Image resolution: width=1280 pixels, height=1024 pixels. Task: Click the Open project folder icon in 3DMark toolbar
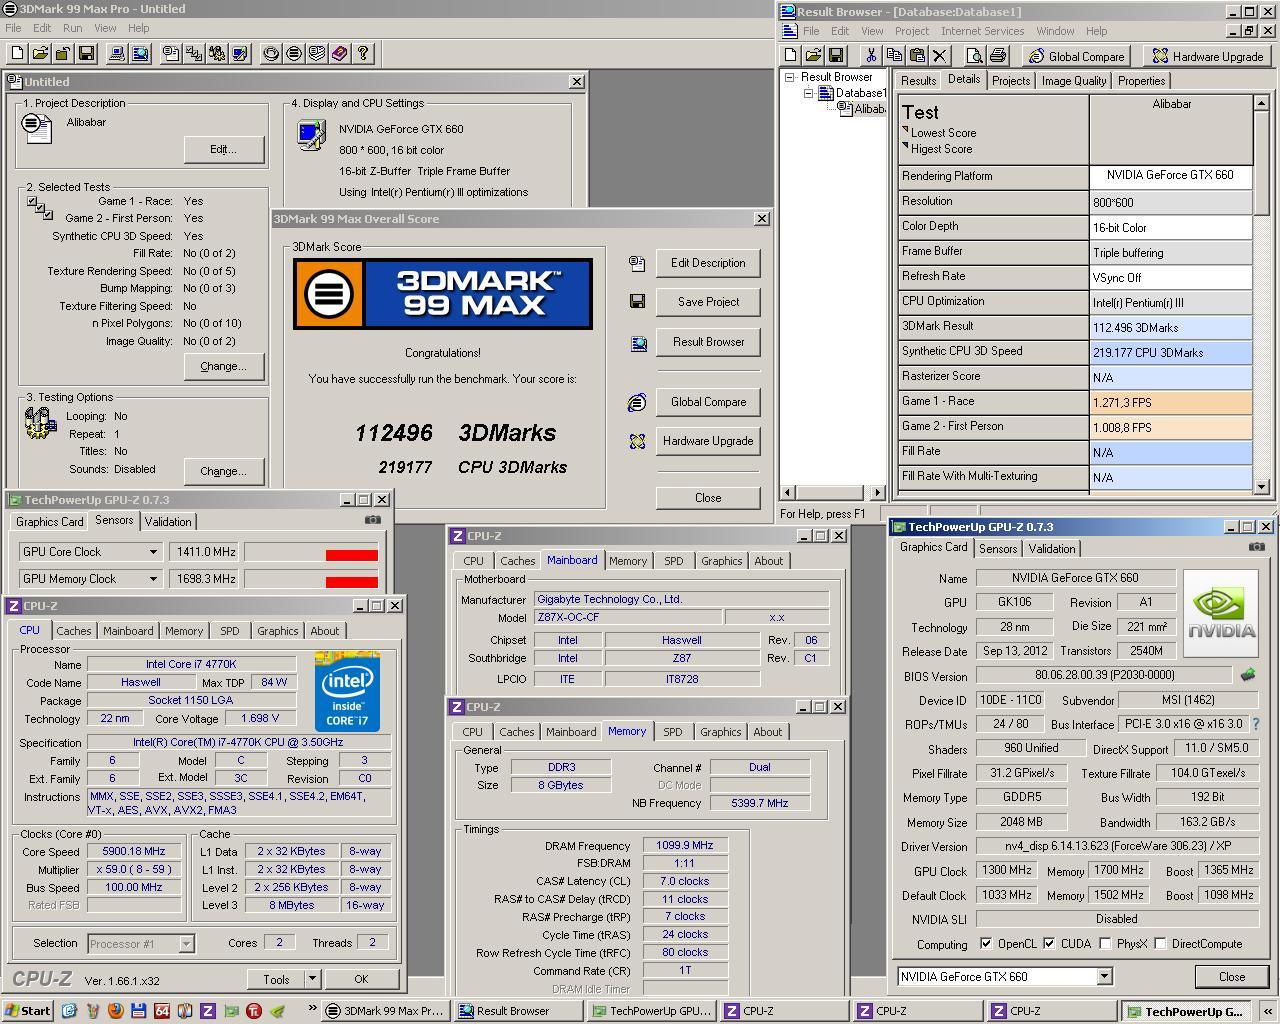point(40,54)
